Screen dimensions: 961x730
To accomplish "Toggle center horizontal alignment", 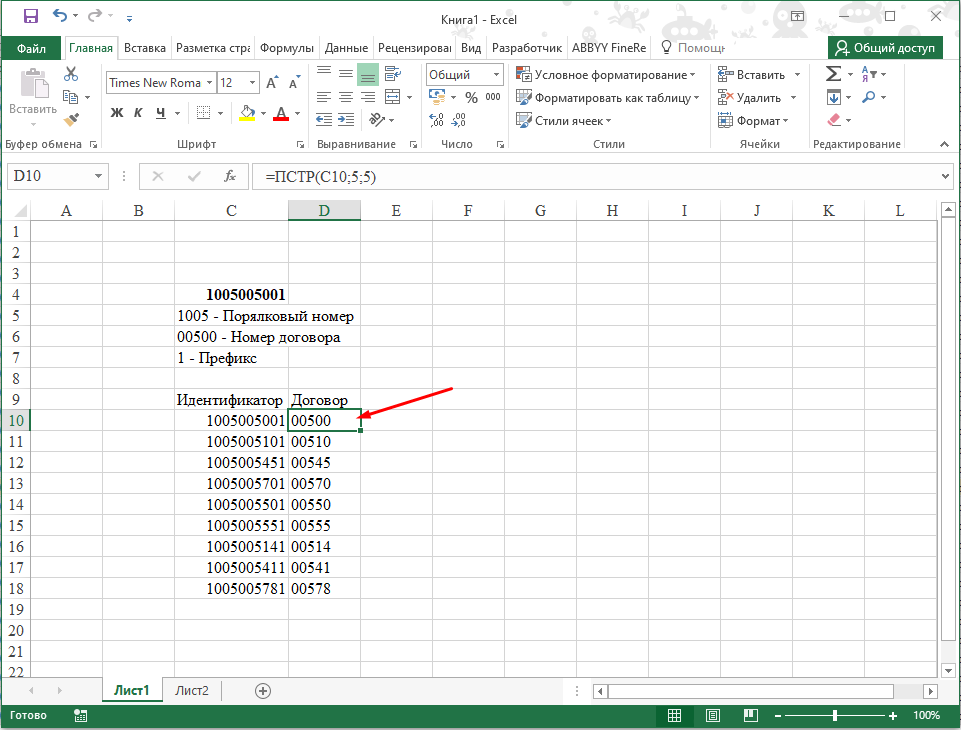I will (x=346, y=97).
